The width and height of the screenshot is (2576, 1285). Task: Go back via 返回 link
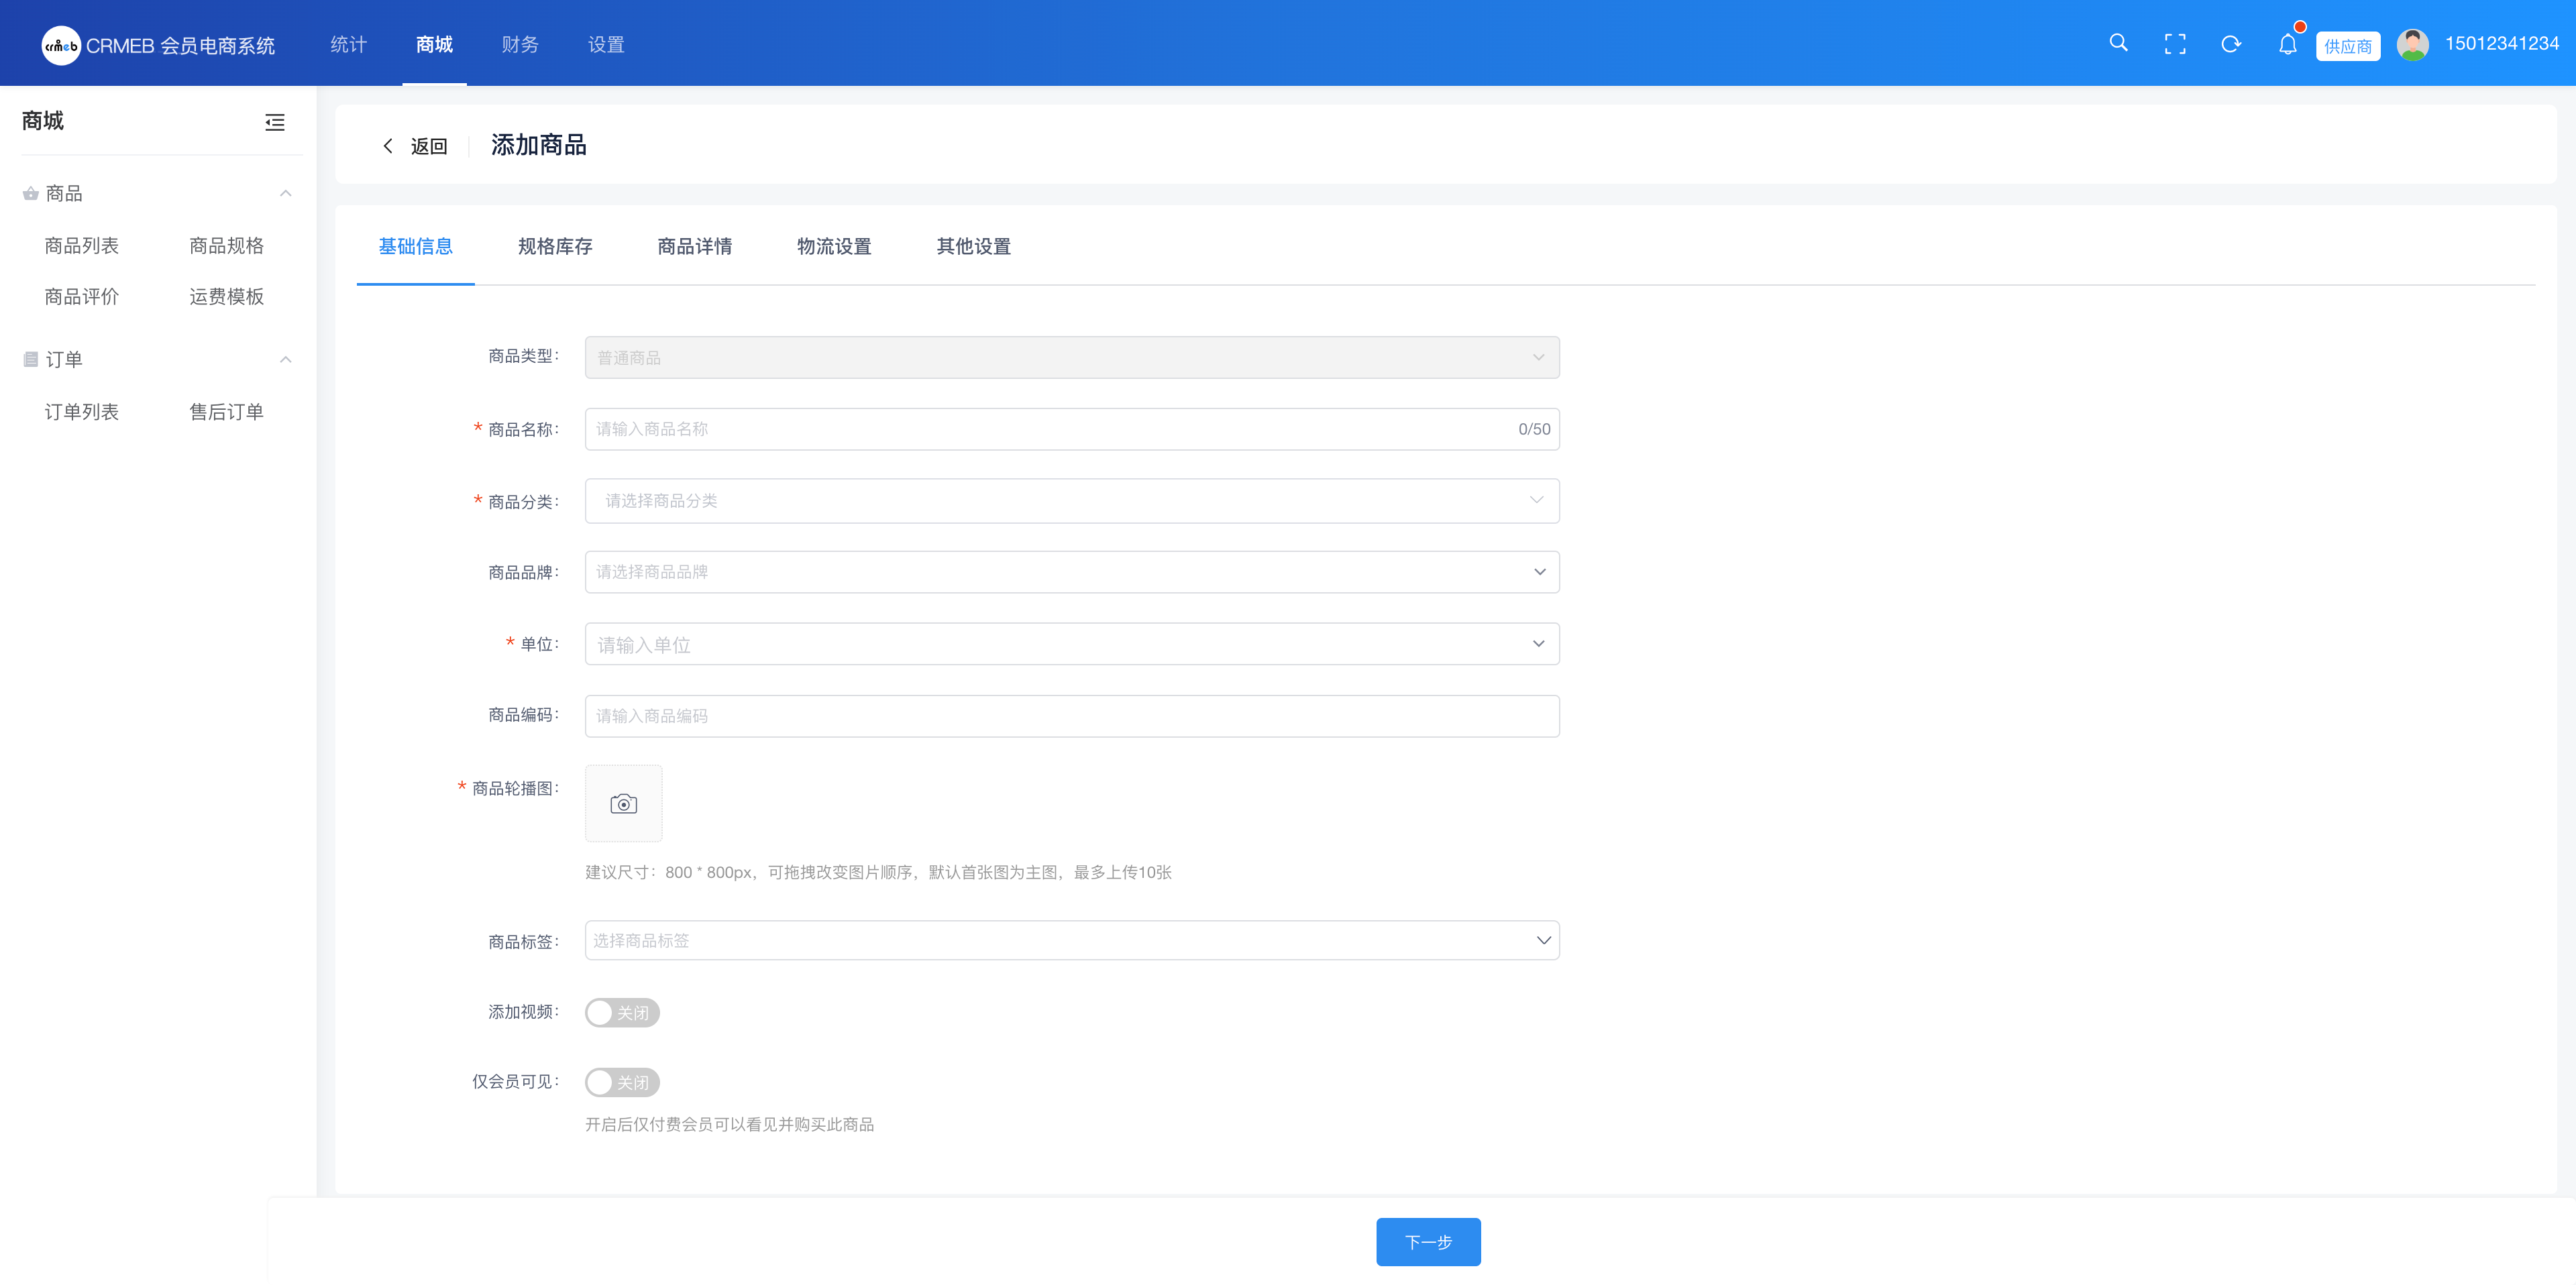tap(416, 146)
